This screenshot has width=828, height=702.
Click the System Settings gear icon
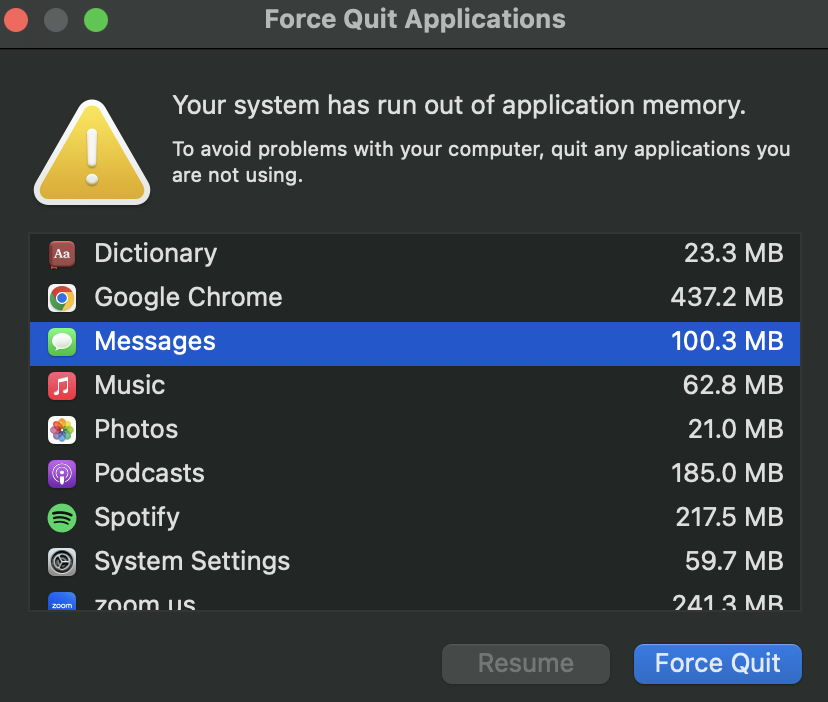click(62, 562)
